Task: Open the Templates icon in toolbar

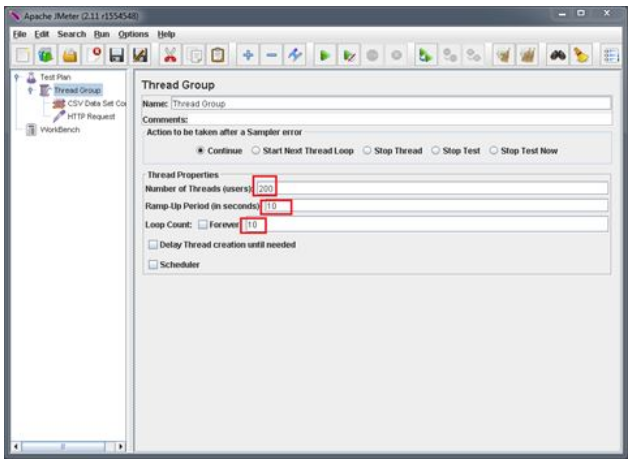Action: pos(46,55)
